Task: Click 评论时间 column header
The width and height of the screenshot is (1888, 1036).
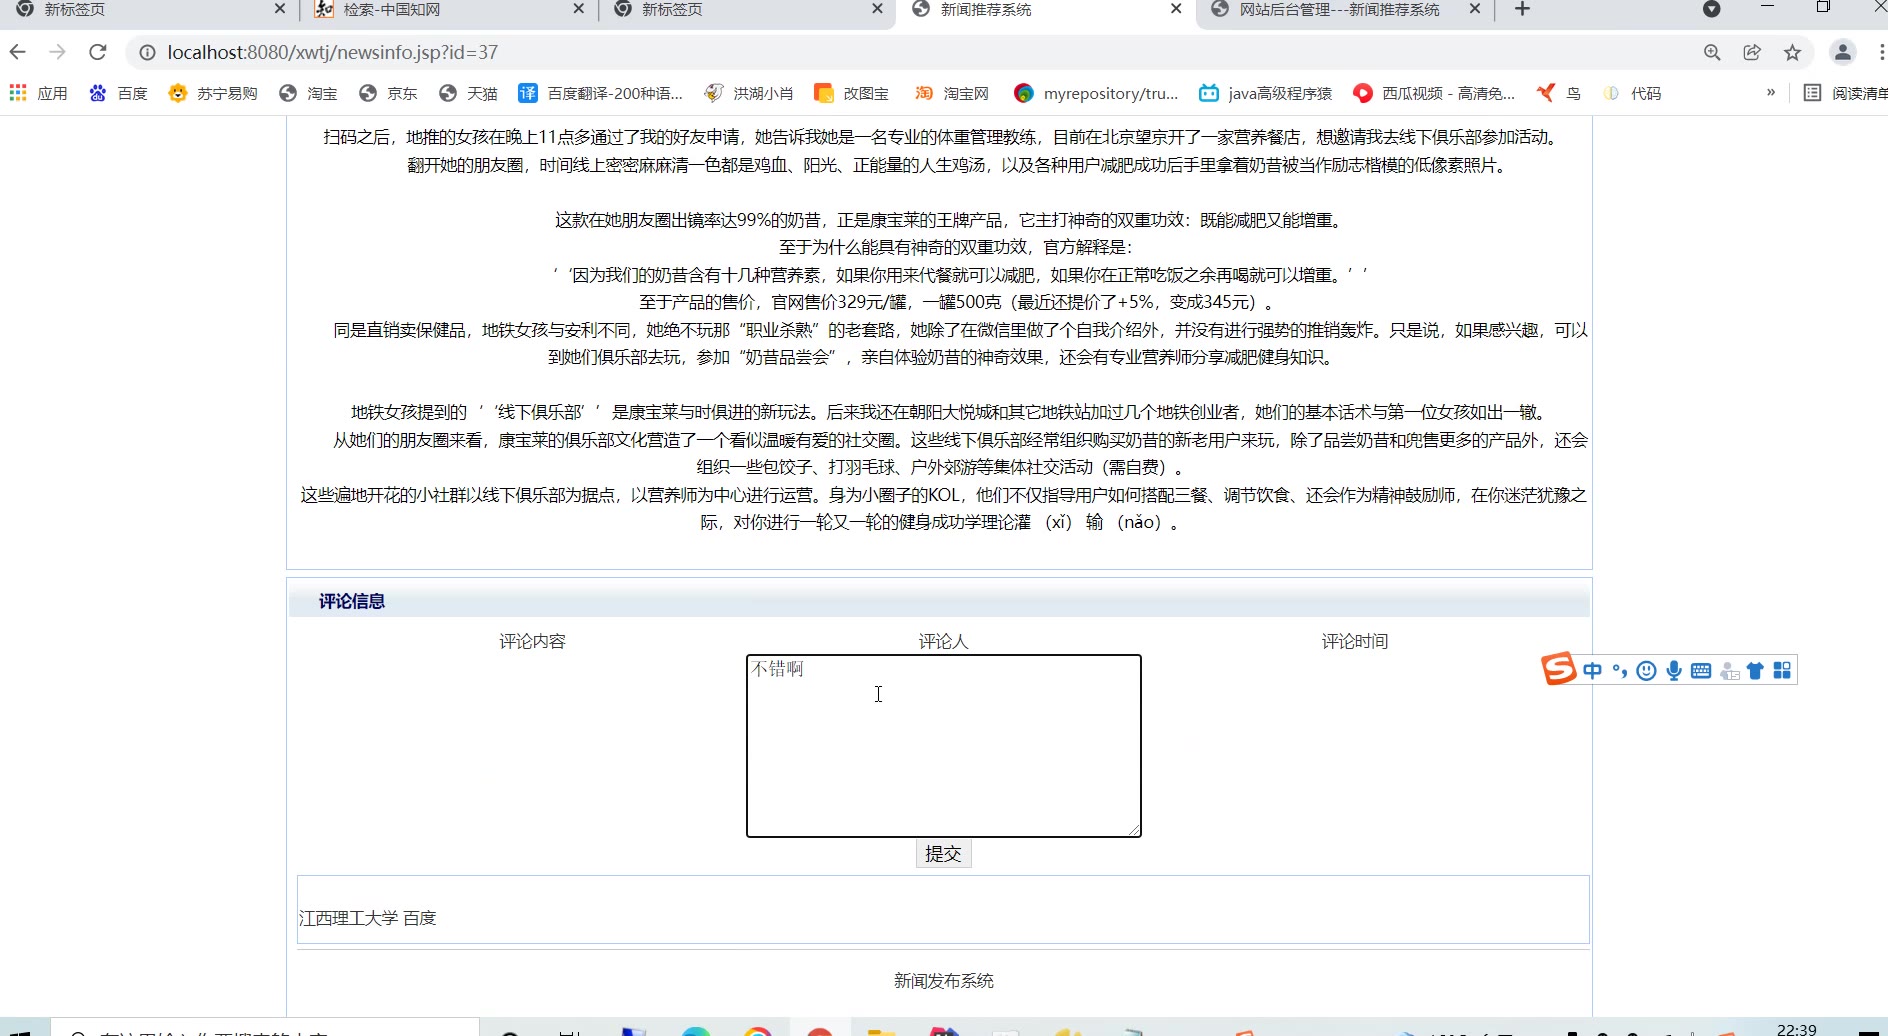Action: (1354, 641)
